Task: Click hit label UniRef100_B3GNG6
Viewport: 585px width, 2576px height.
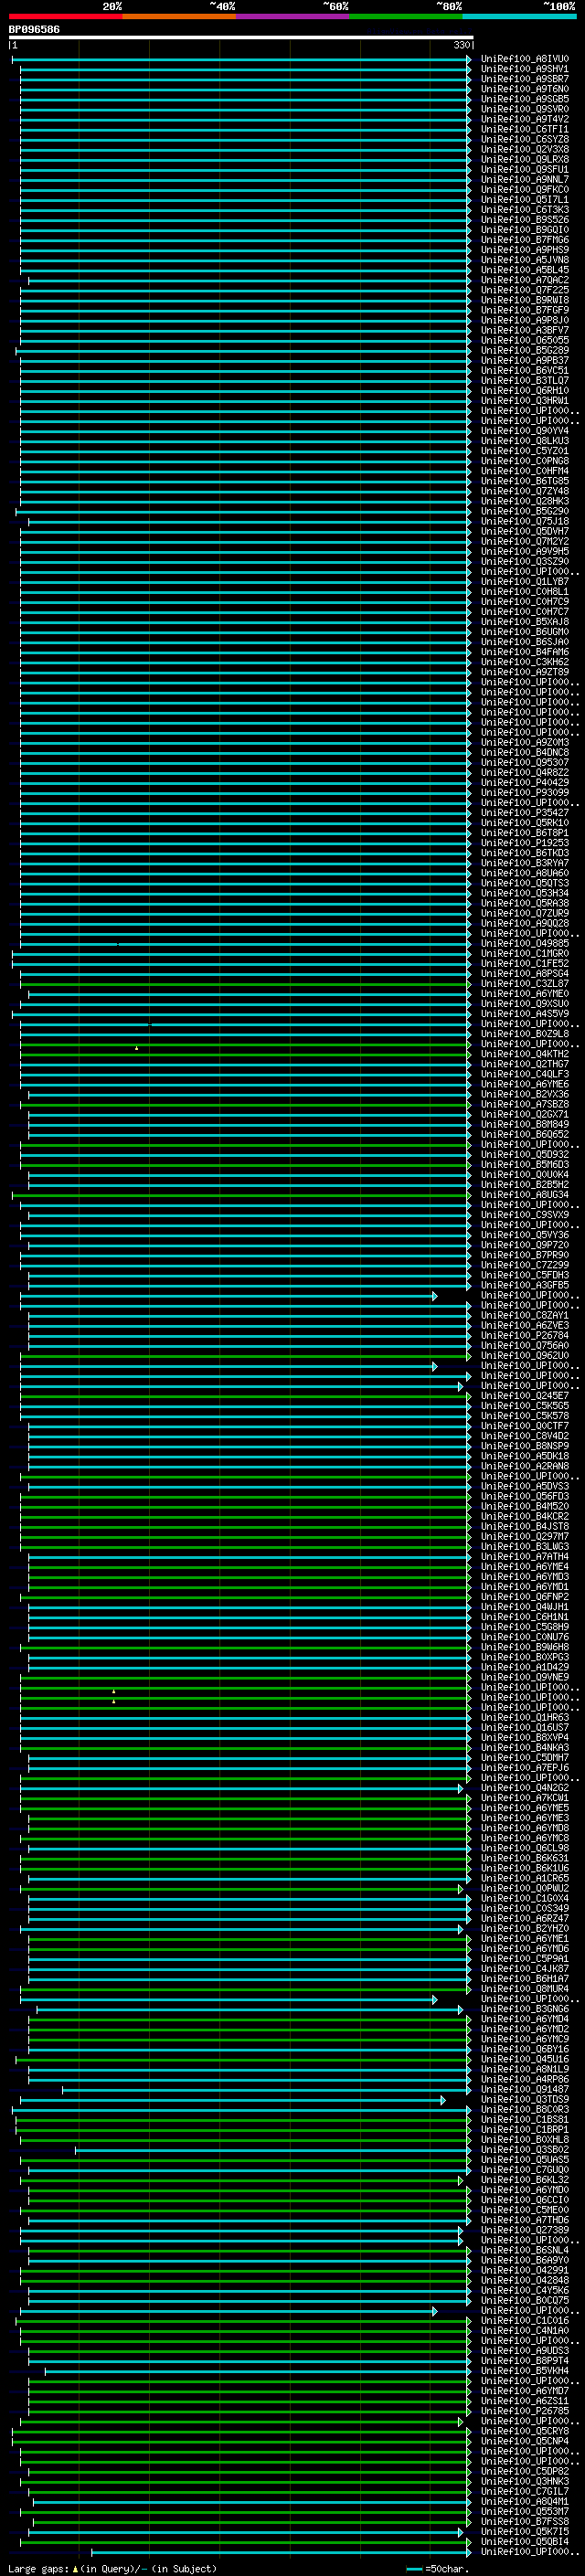Action: click(x=525, y=2009)
